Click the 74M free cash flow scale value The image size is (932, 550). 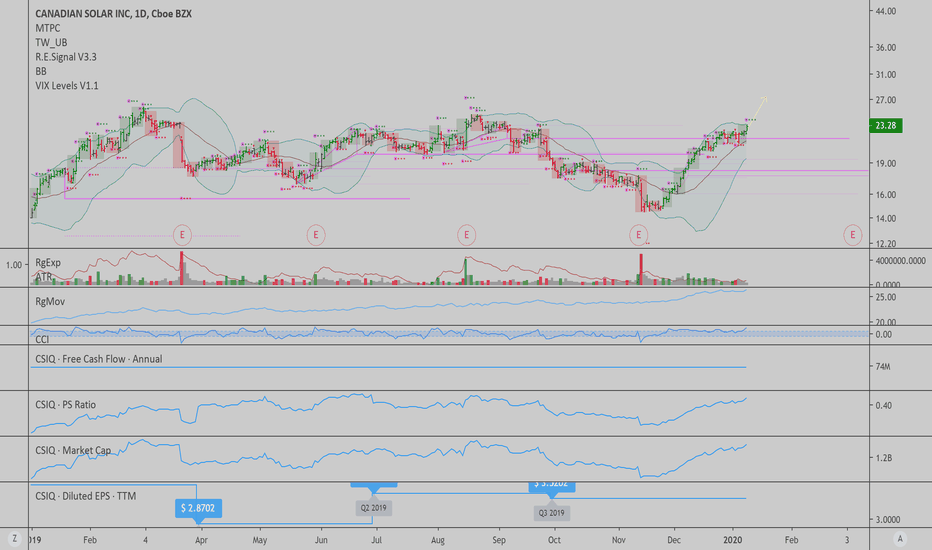(x=883, y=367)
